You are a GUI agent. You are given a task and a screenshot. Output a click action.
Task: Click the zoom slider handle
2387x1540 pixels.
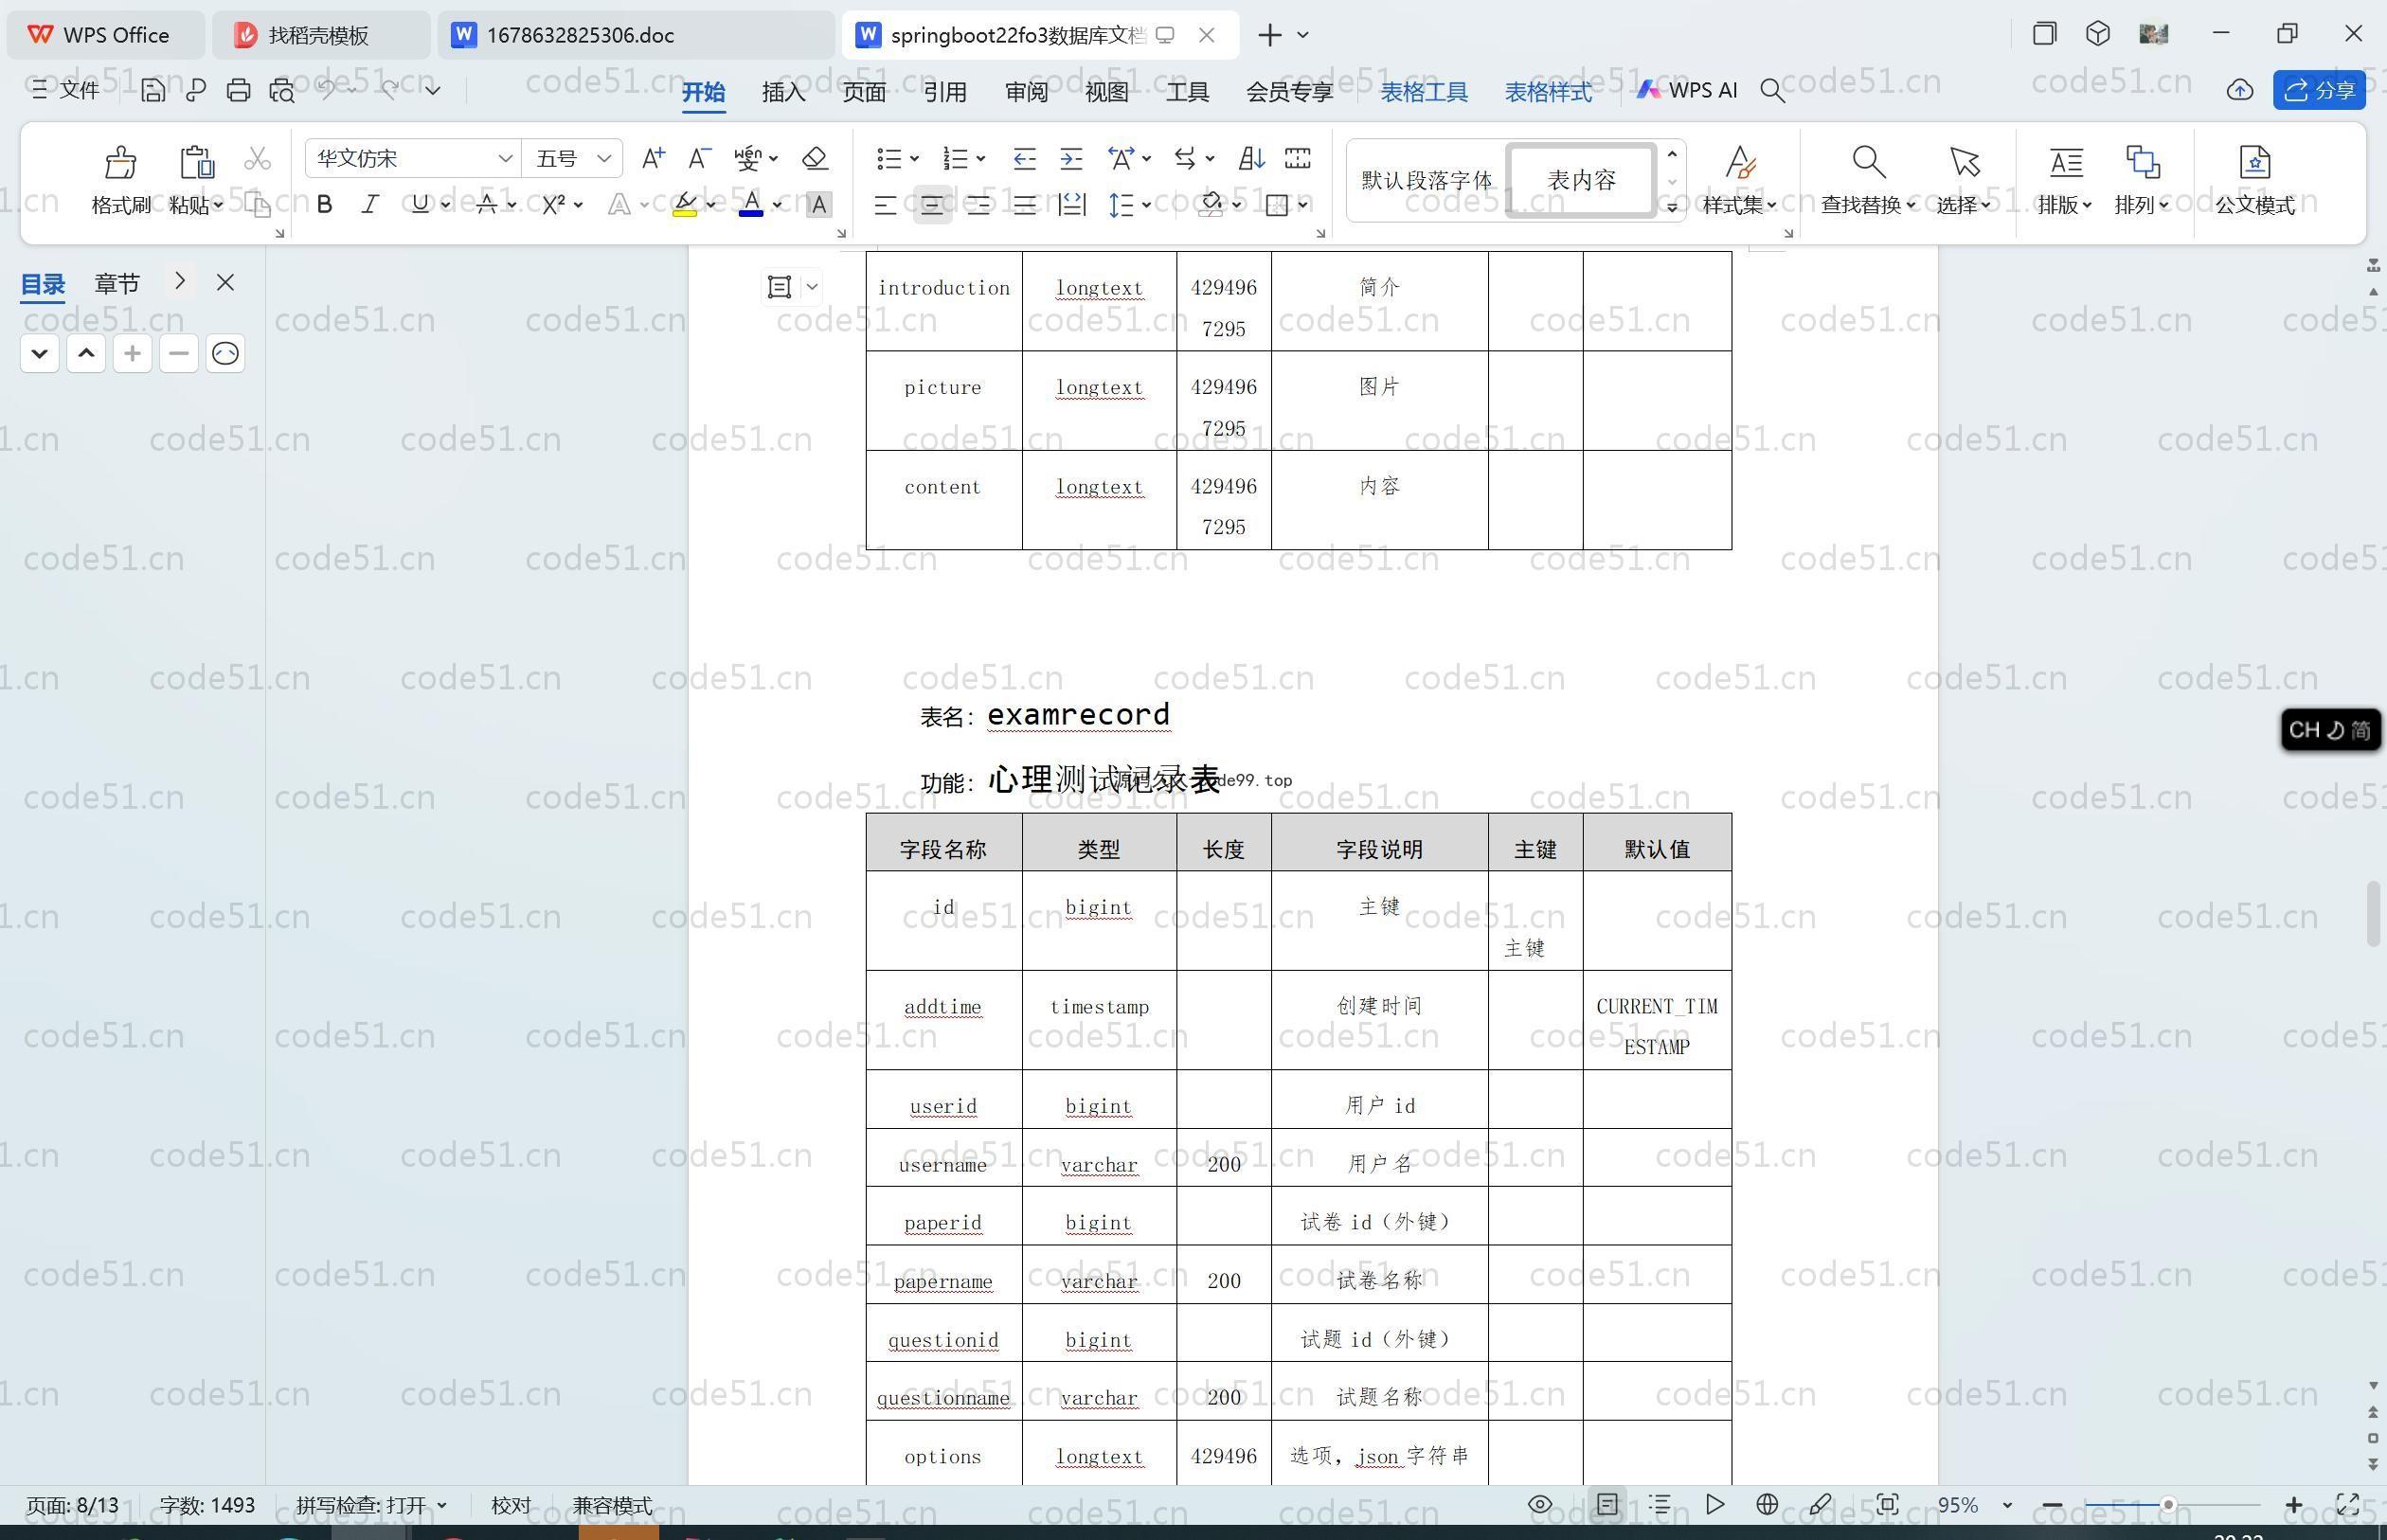(x=2168, y=1505)
